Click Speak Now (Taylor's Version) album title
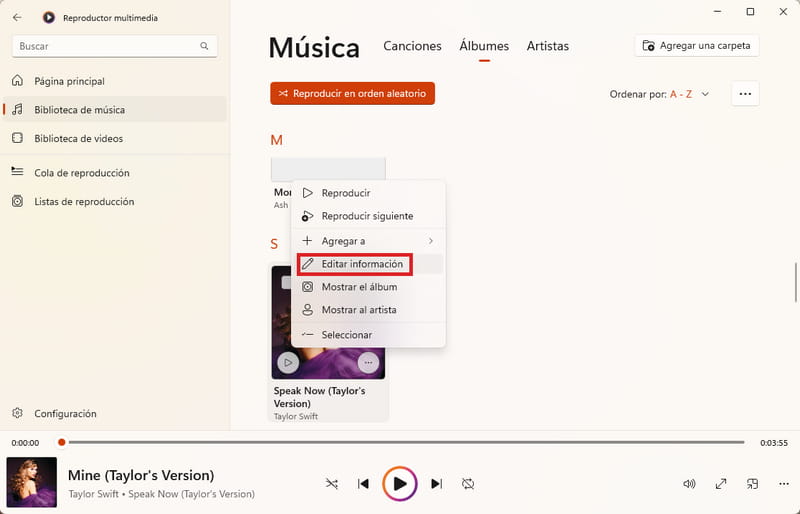800x514 pixels. [x=319, y=397]
